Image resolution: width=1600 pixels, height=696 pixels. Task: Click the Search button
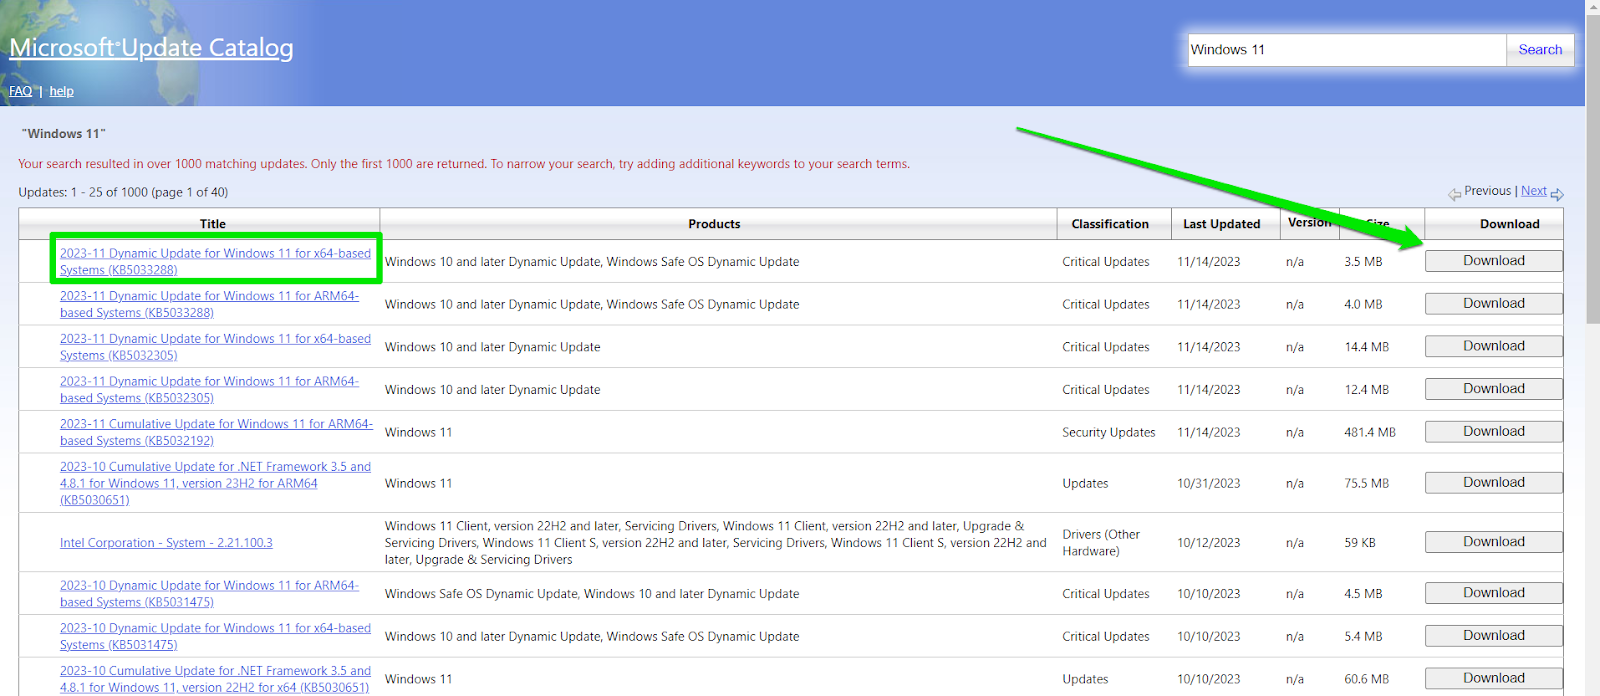coord(1540,50)
